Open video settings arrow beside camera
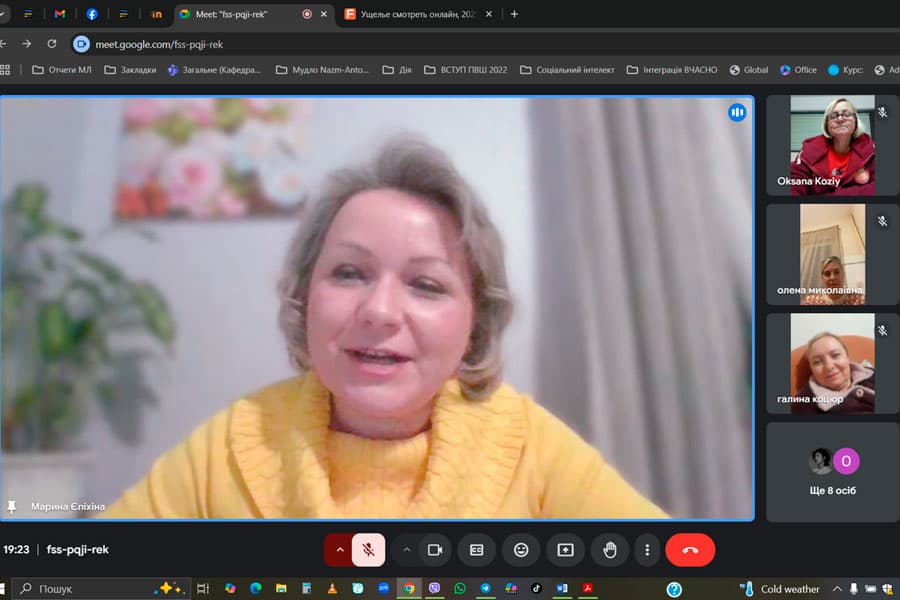900x600 pixels. [406, 550]
